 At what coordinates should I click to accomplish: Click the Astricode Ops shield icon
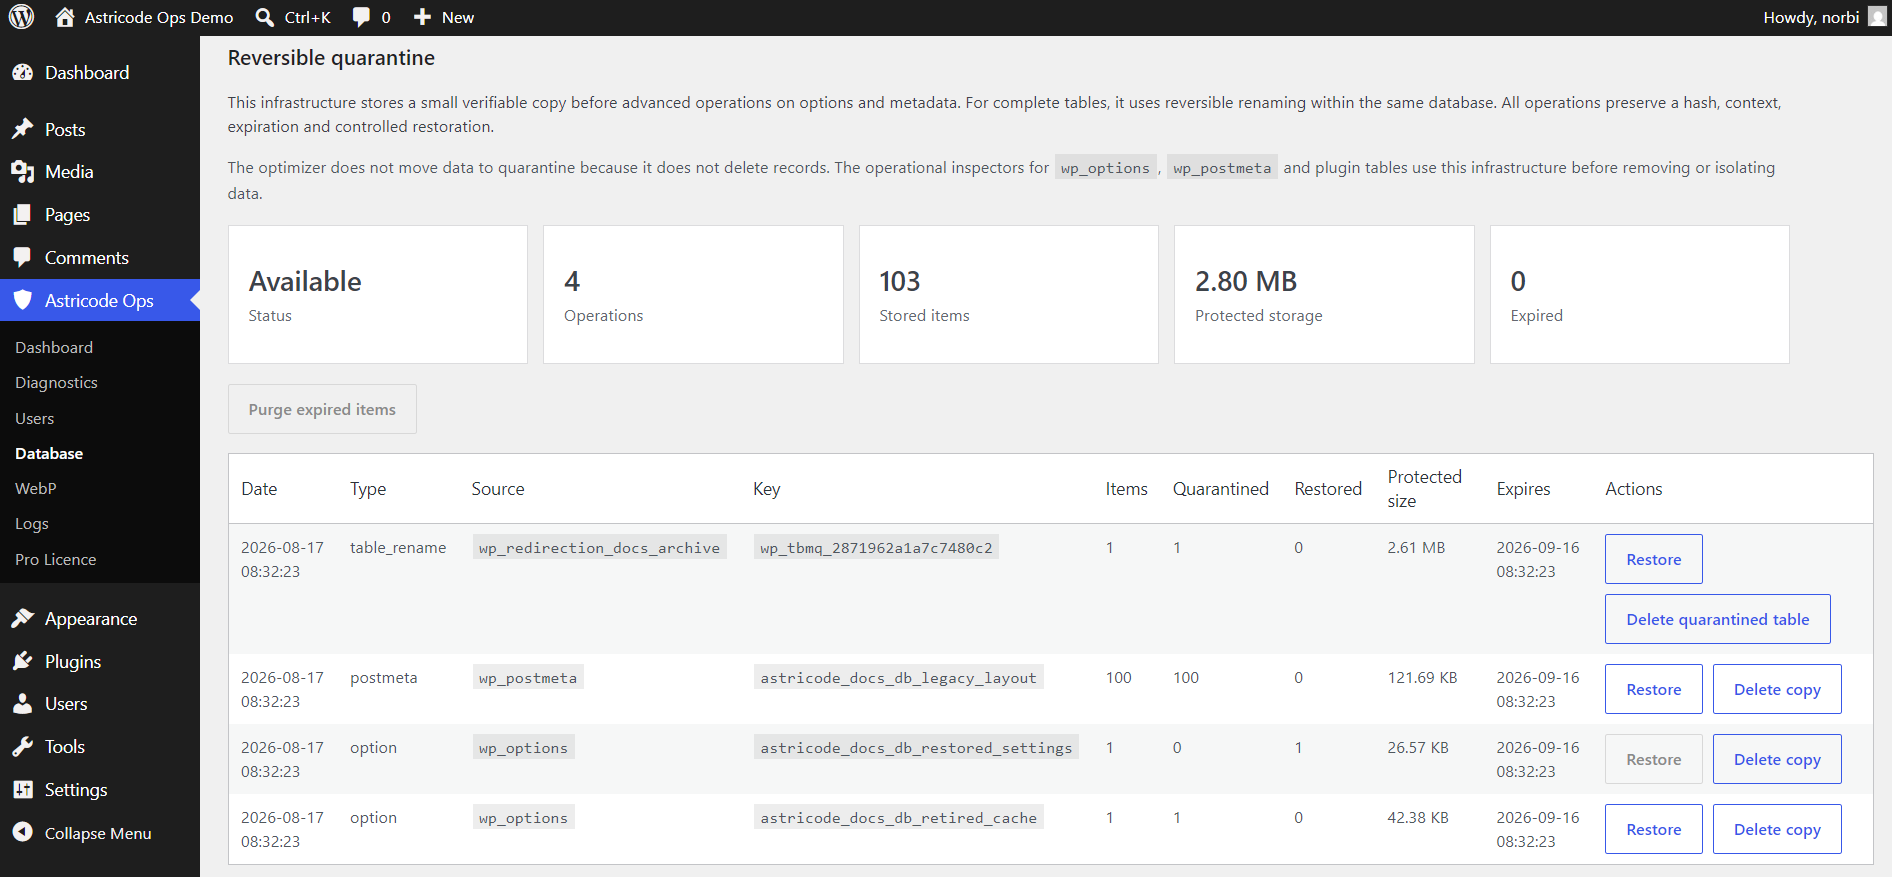click(x=22, y=300)
